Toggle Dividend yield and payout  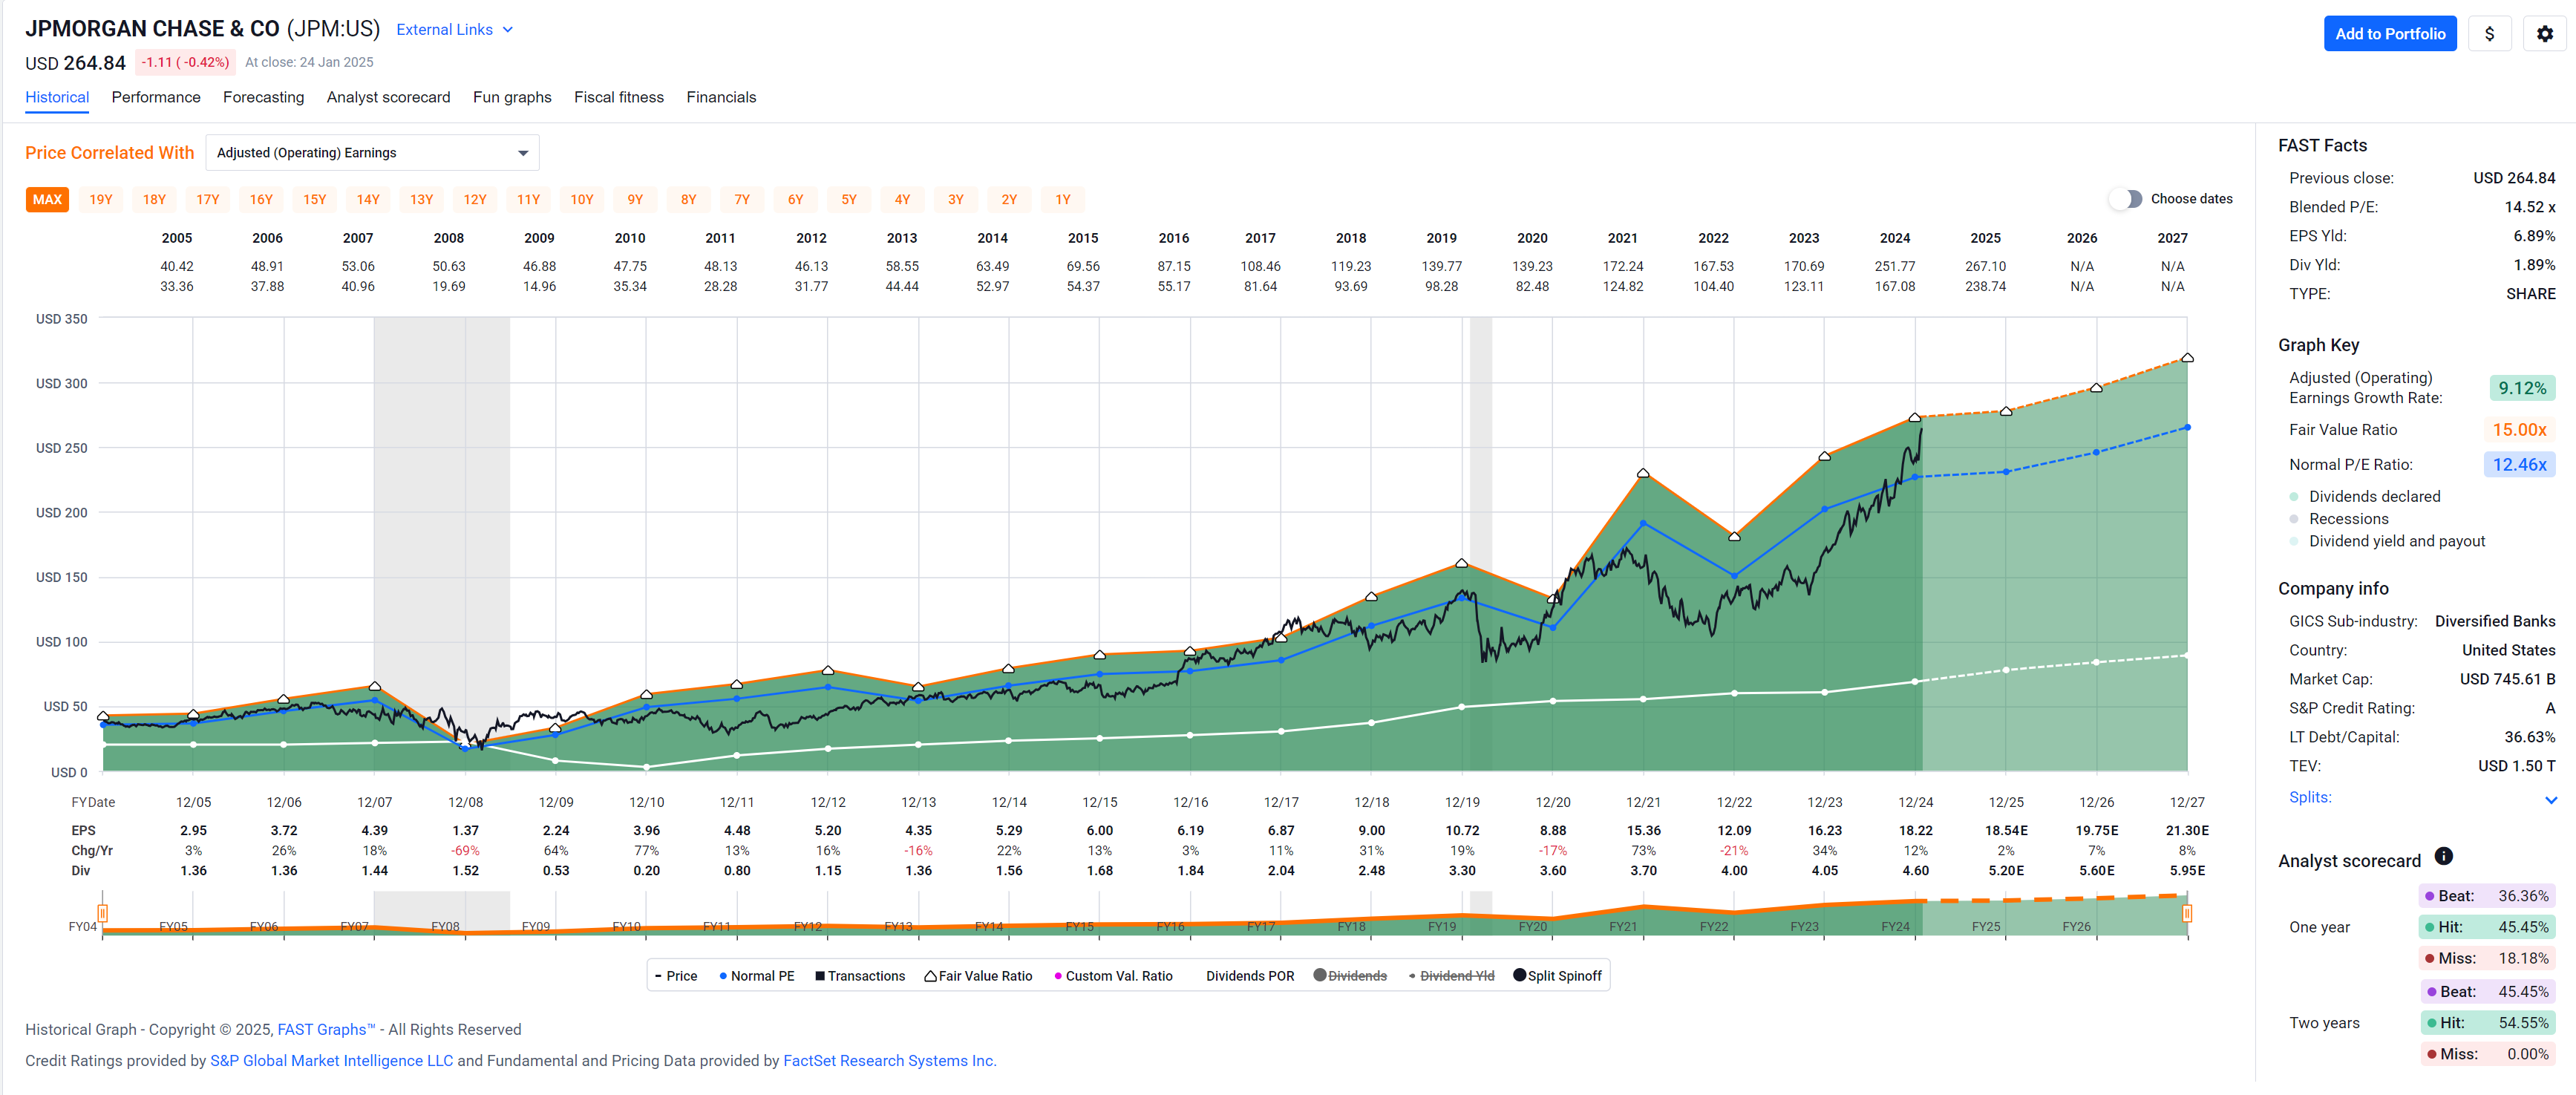[2386, 541]
